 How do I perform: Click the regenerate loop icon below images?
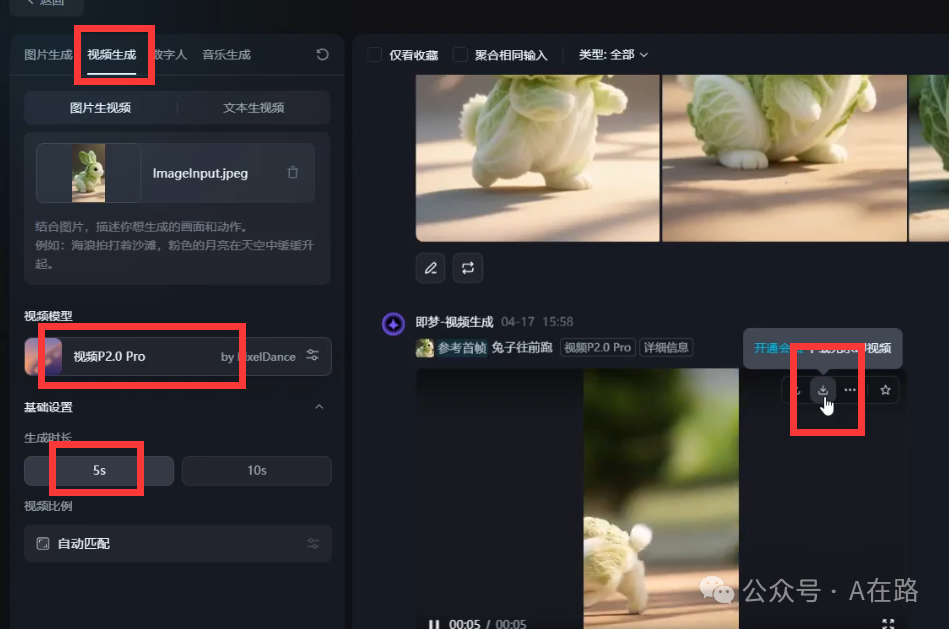point(467,268)
